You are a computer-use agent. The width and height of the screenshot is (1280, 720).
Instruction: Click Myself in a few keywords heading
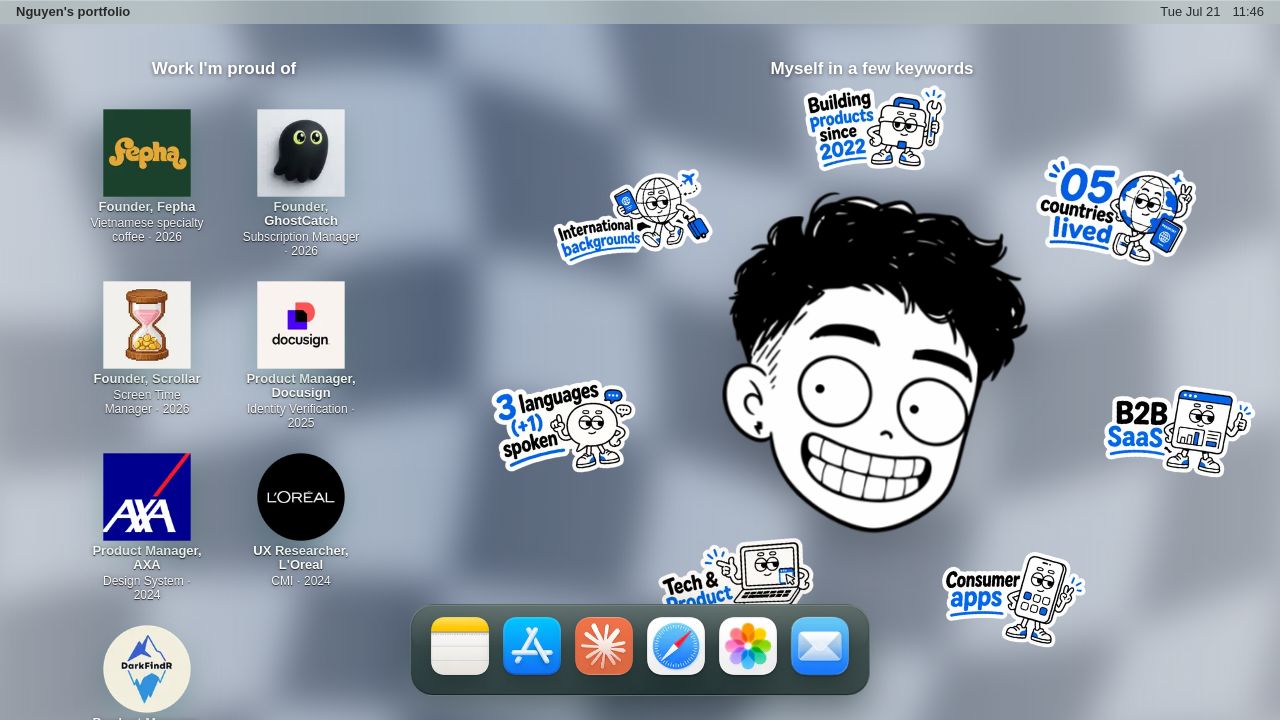click(872, 68)
